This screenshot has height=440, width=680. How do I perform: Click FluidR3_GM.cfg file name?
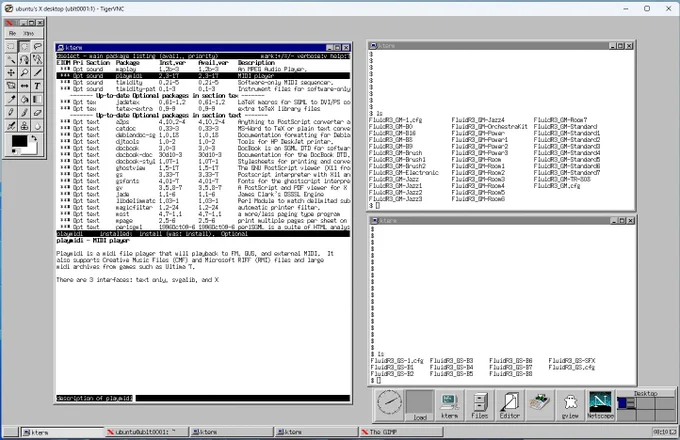click(556, 186)
